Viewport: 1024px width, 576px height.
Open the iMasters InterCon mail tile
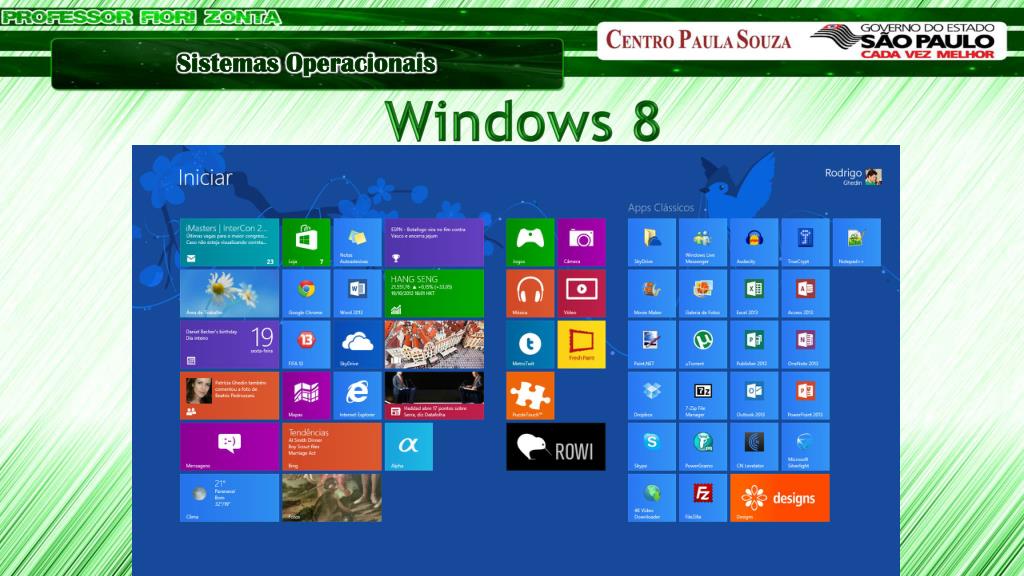pos(229,242)
